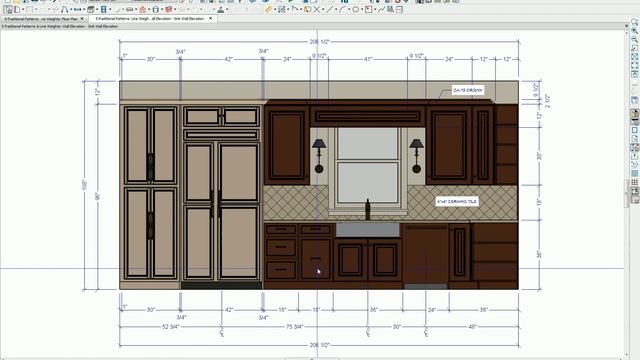The width and height of the screenshot is (640, 360).
Task: Select the Callout tool icon
Action: point(307,9)
